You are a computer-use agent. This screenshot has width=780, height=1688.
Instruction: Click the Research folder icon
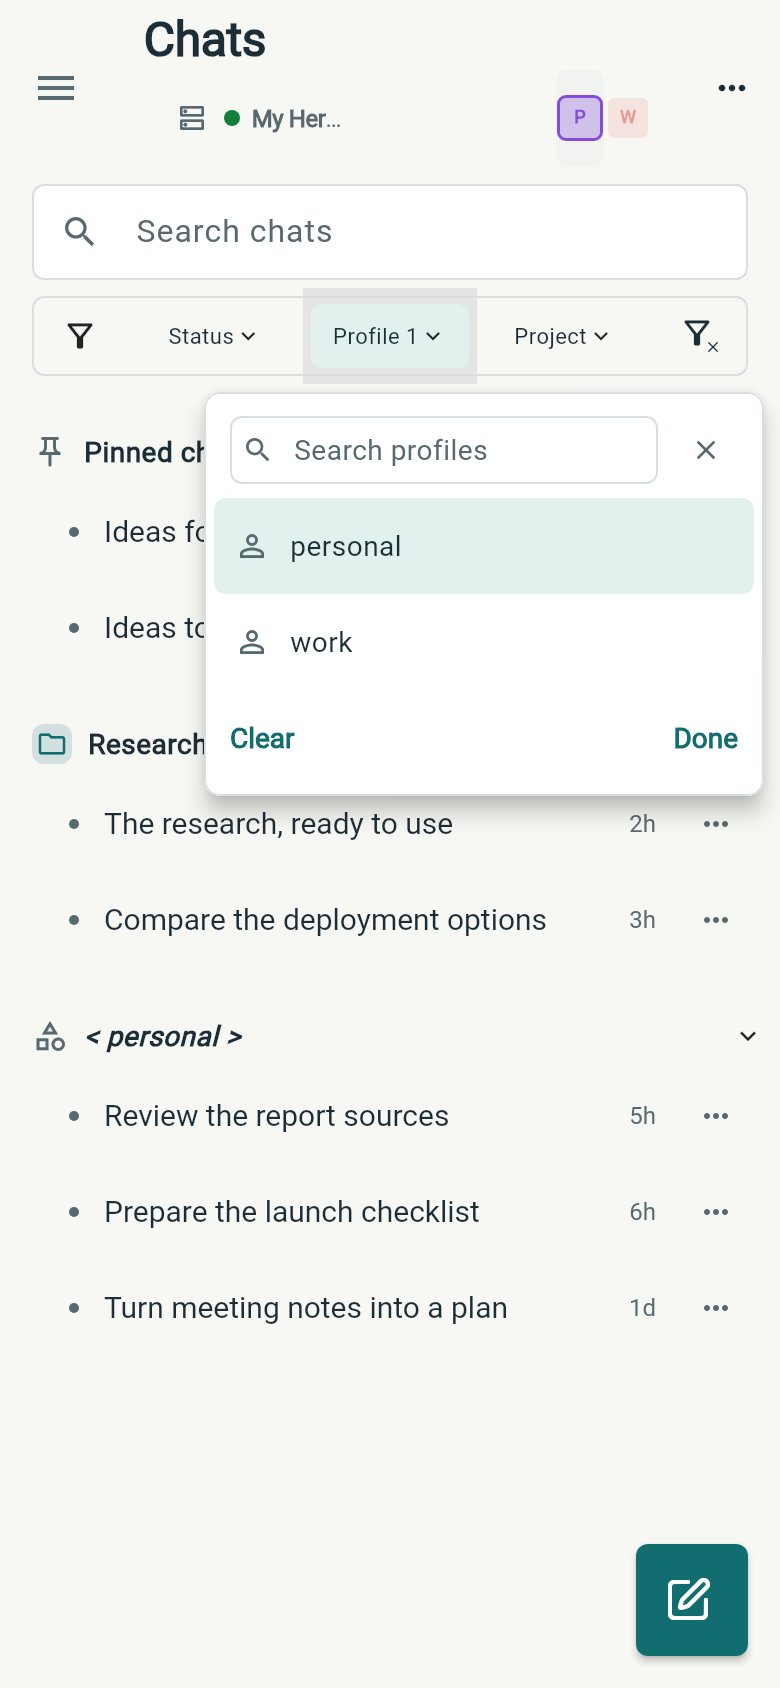click(52, 744)
